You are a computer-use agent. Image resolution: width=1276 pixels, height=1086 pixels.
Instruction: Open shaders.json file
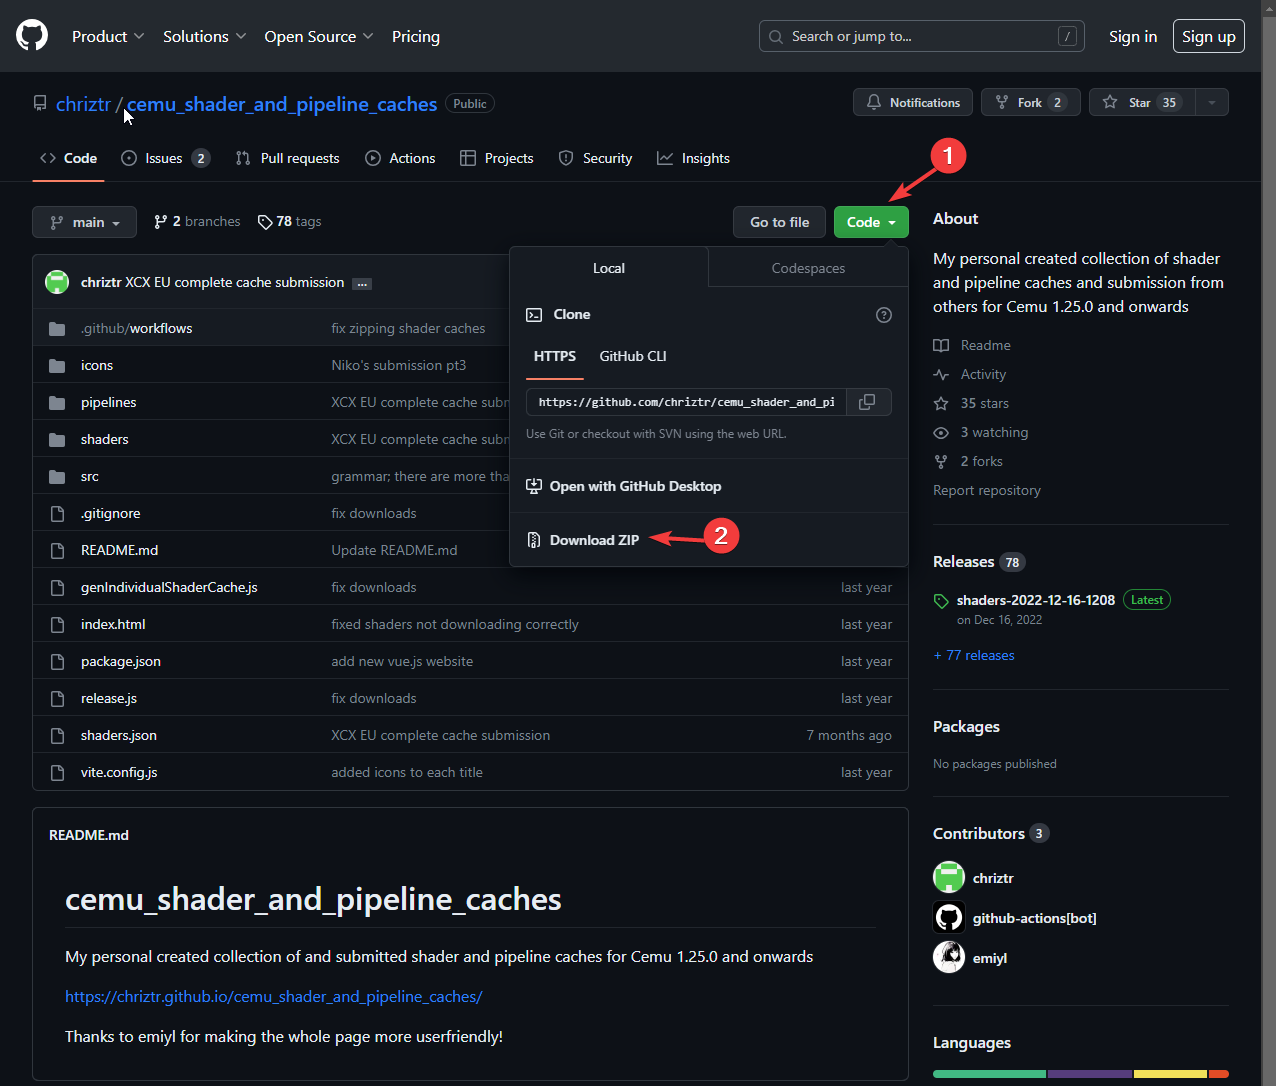point(119,735)
